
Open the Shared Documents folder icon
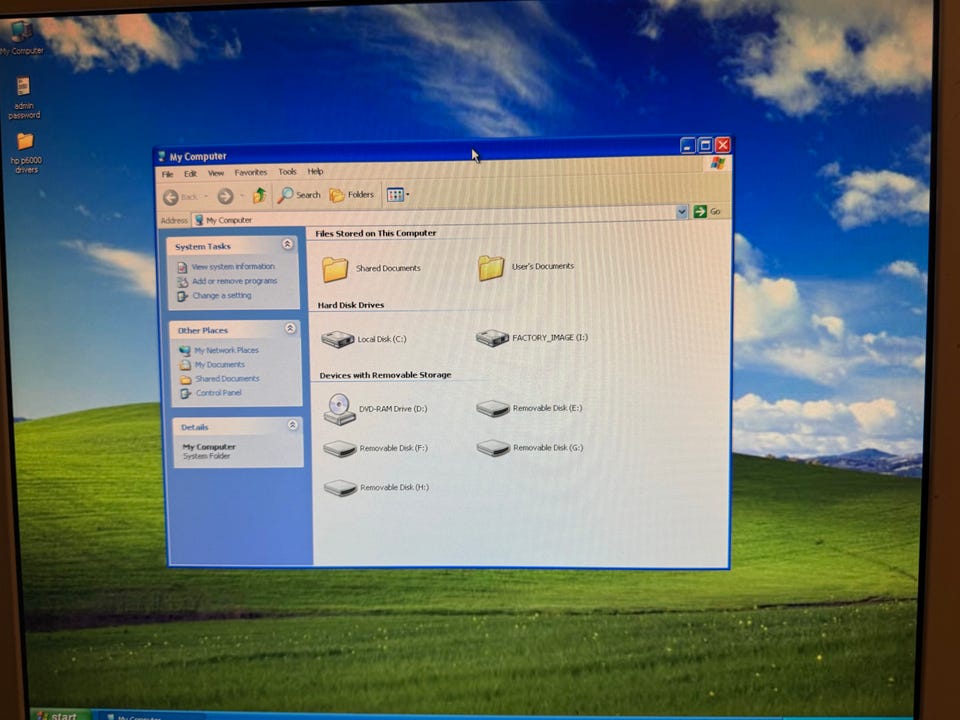pos(335,269)
